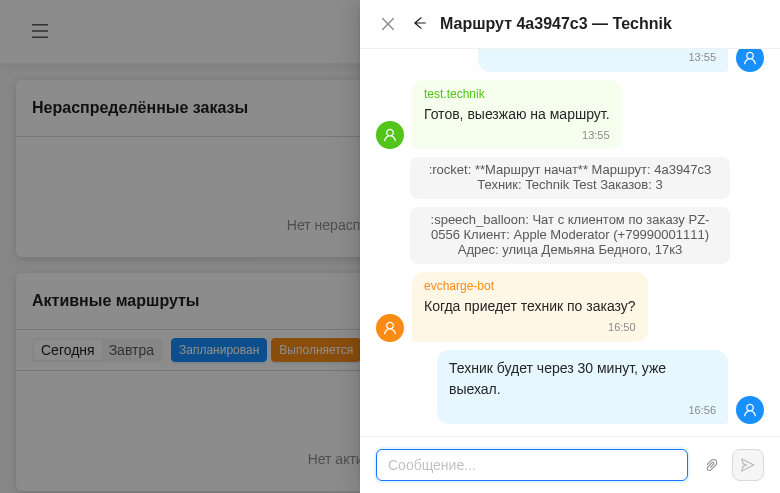
Task: Close the chat panel with X icon
Action: pos(388,24)
